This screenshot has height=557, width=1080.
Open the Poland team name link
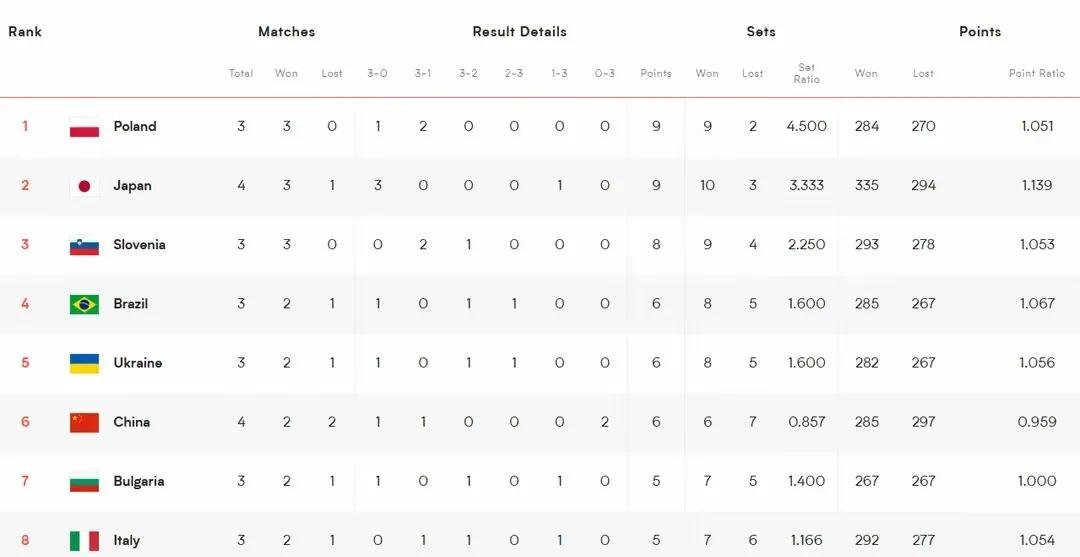(x=135, y=126)
